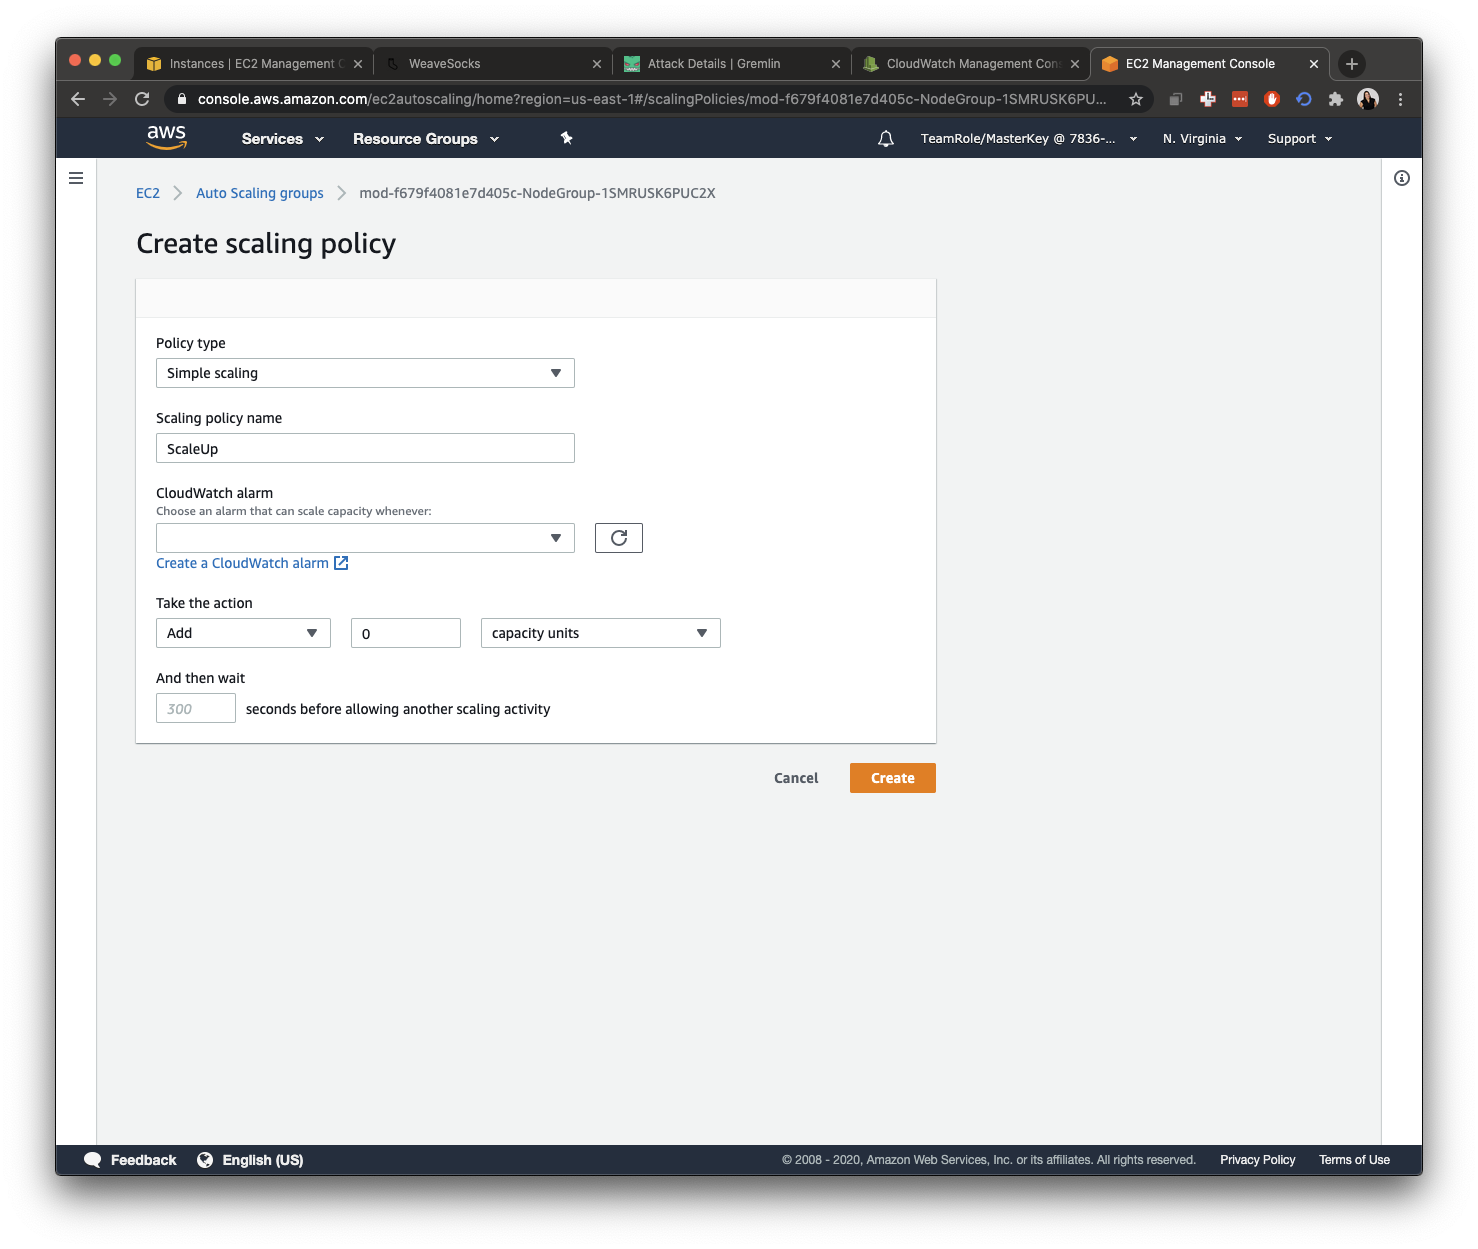The width and height of the screenshot is (1478, 1249).
Task: Open a new browser tab with plus
Action: [x=1352, y=64]
